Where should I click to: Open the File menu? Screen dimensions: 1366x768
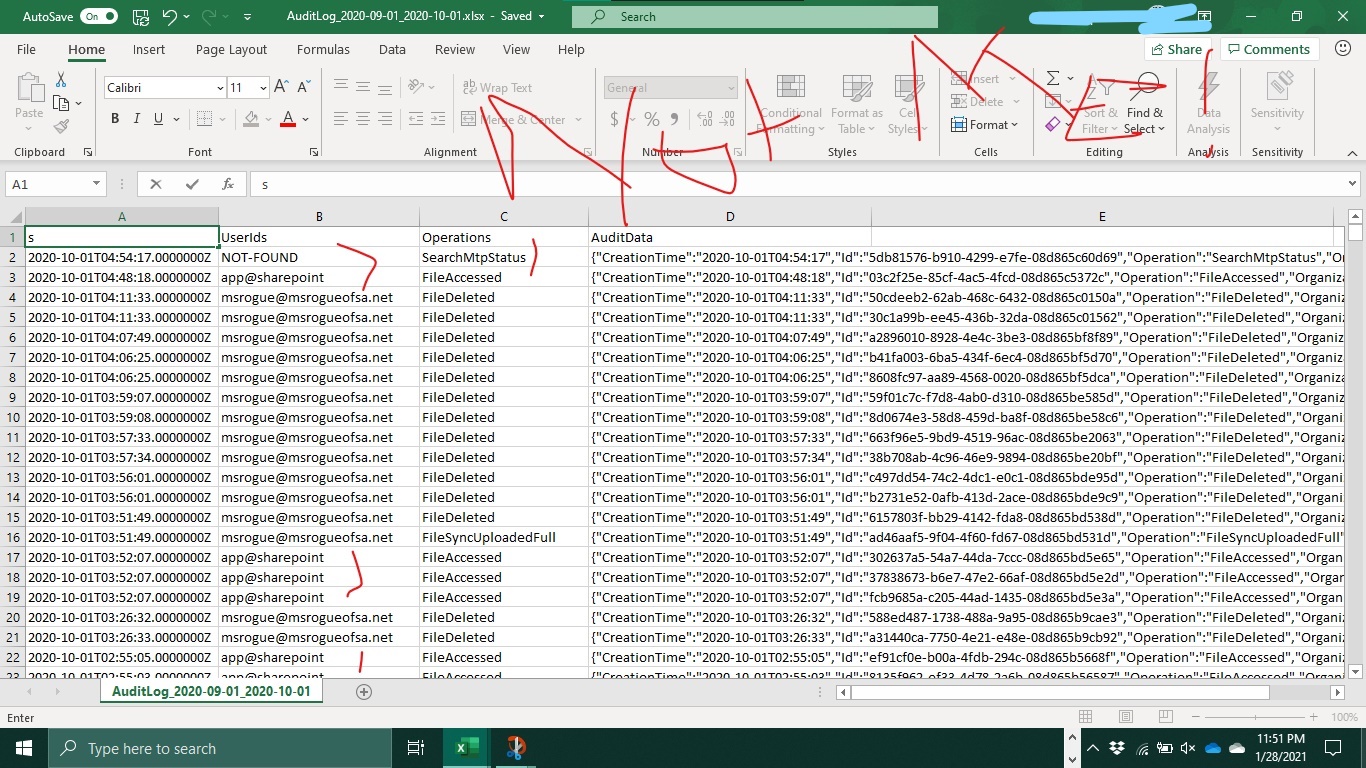pyautogui.click(x=26, y=49)
